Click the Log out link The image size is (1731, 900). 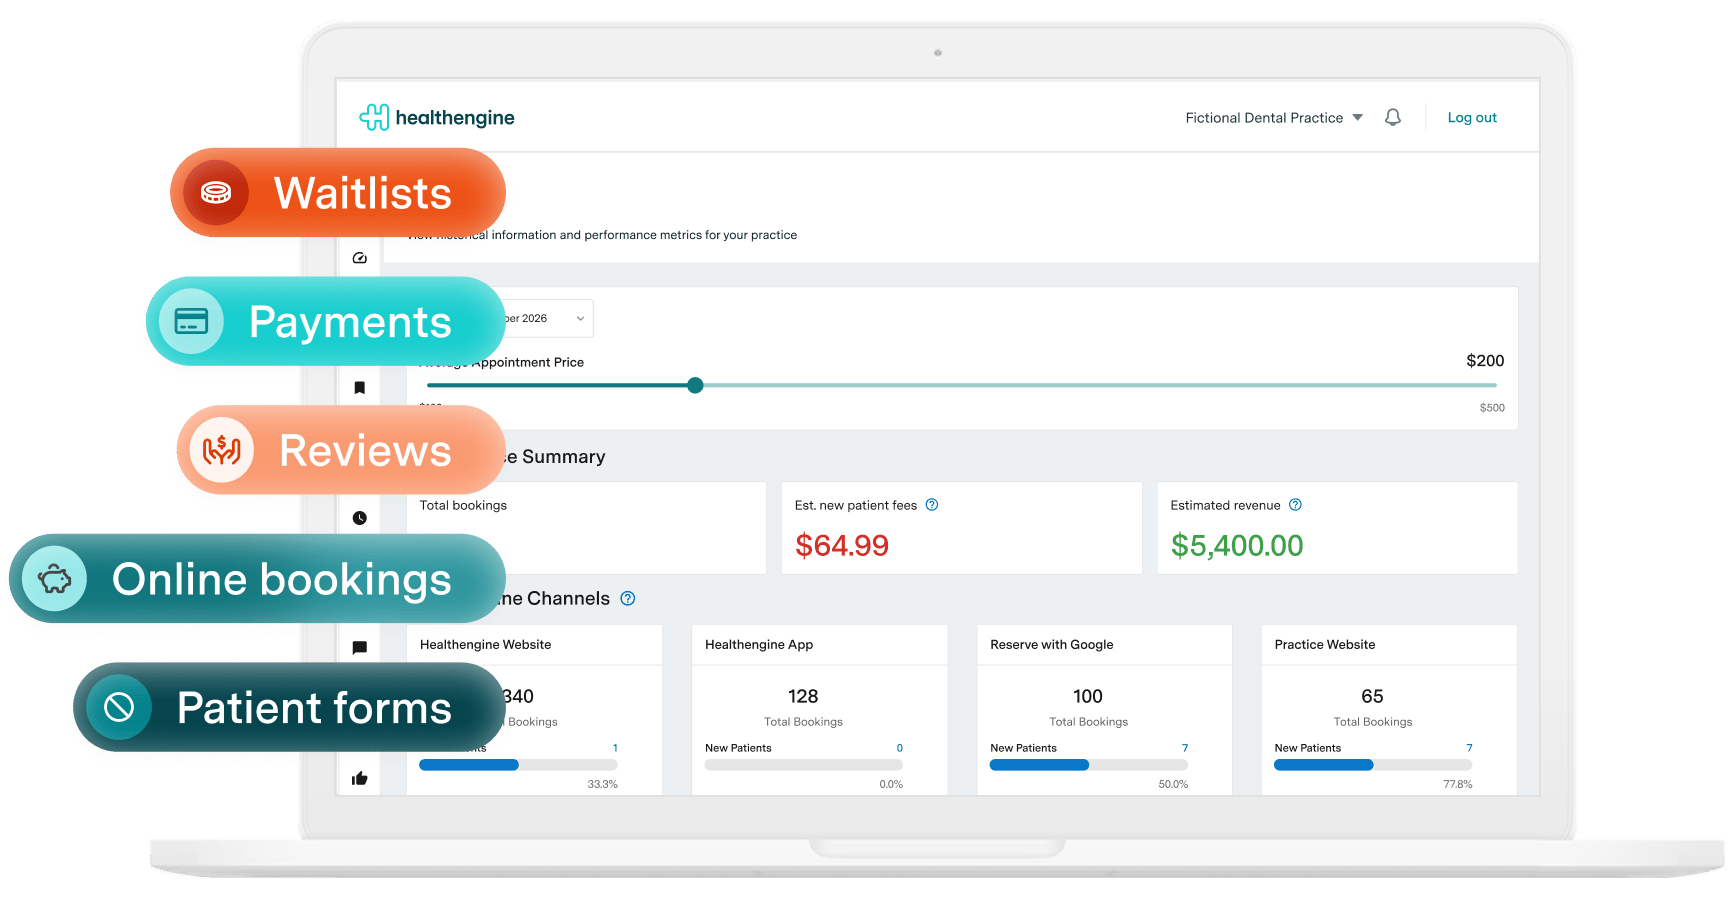pyautogui.click(x=1472, y=118)
